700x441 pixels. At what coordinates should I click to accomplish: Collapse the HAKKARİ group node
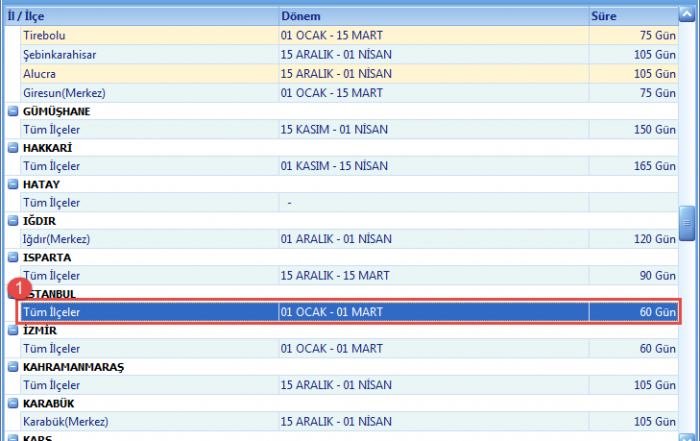13,148
